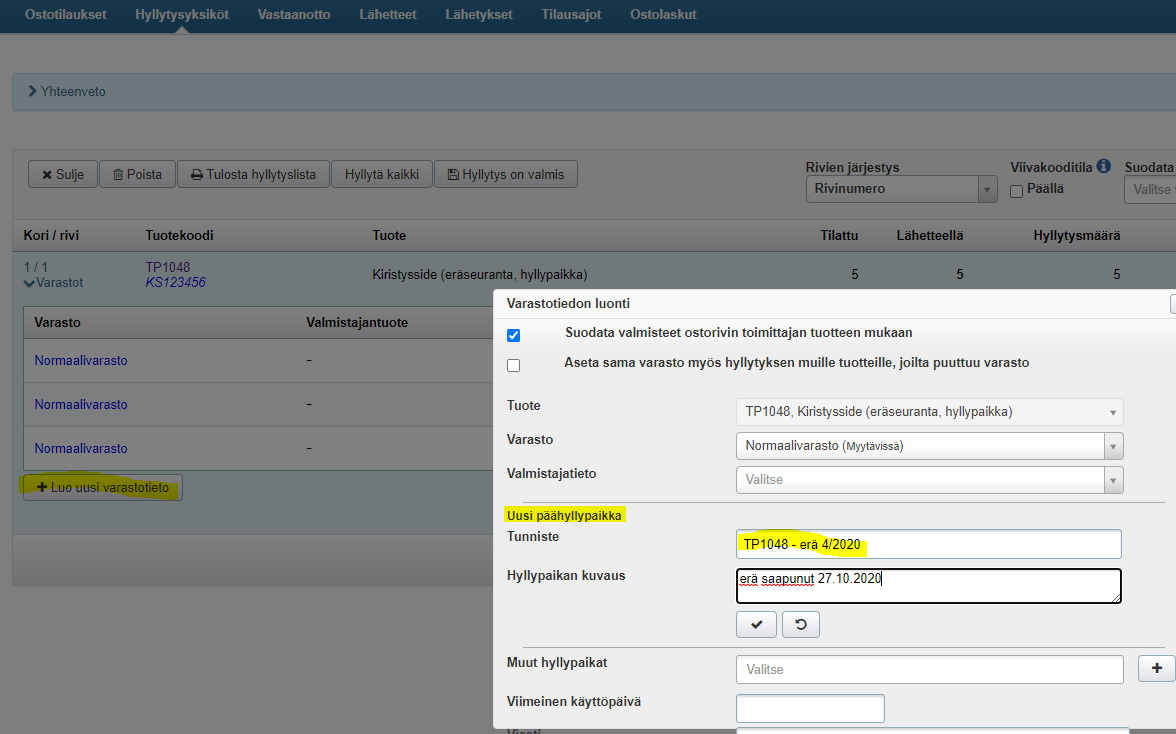
Task: Click the plus icon beside Muut hyllypaikat
Action: [x=1157, y=669]
